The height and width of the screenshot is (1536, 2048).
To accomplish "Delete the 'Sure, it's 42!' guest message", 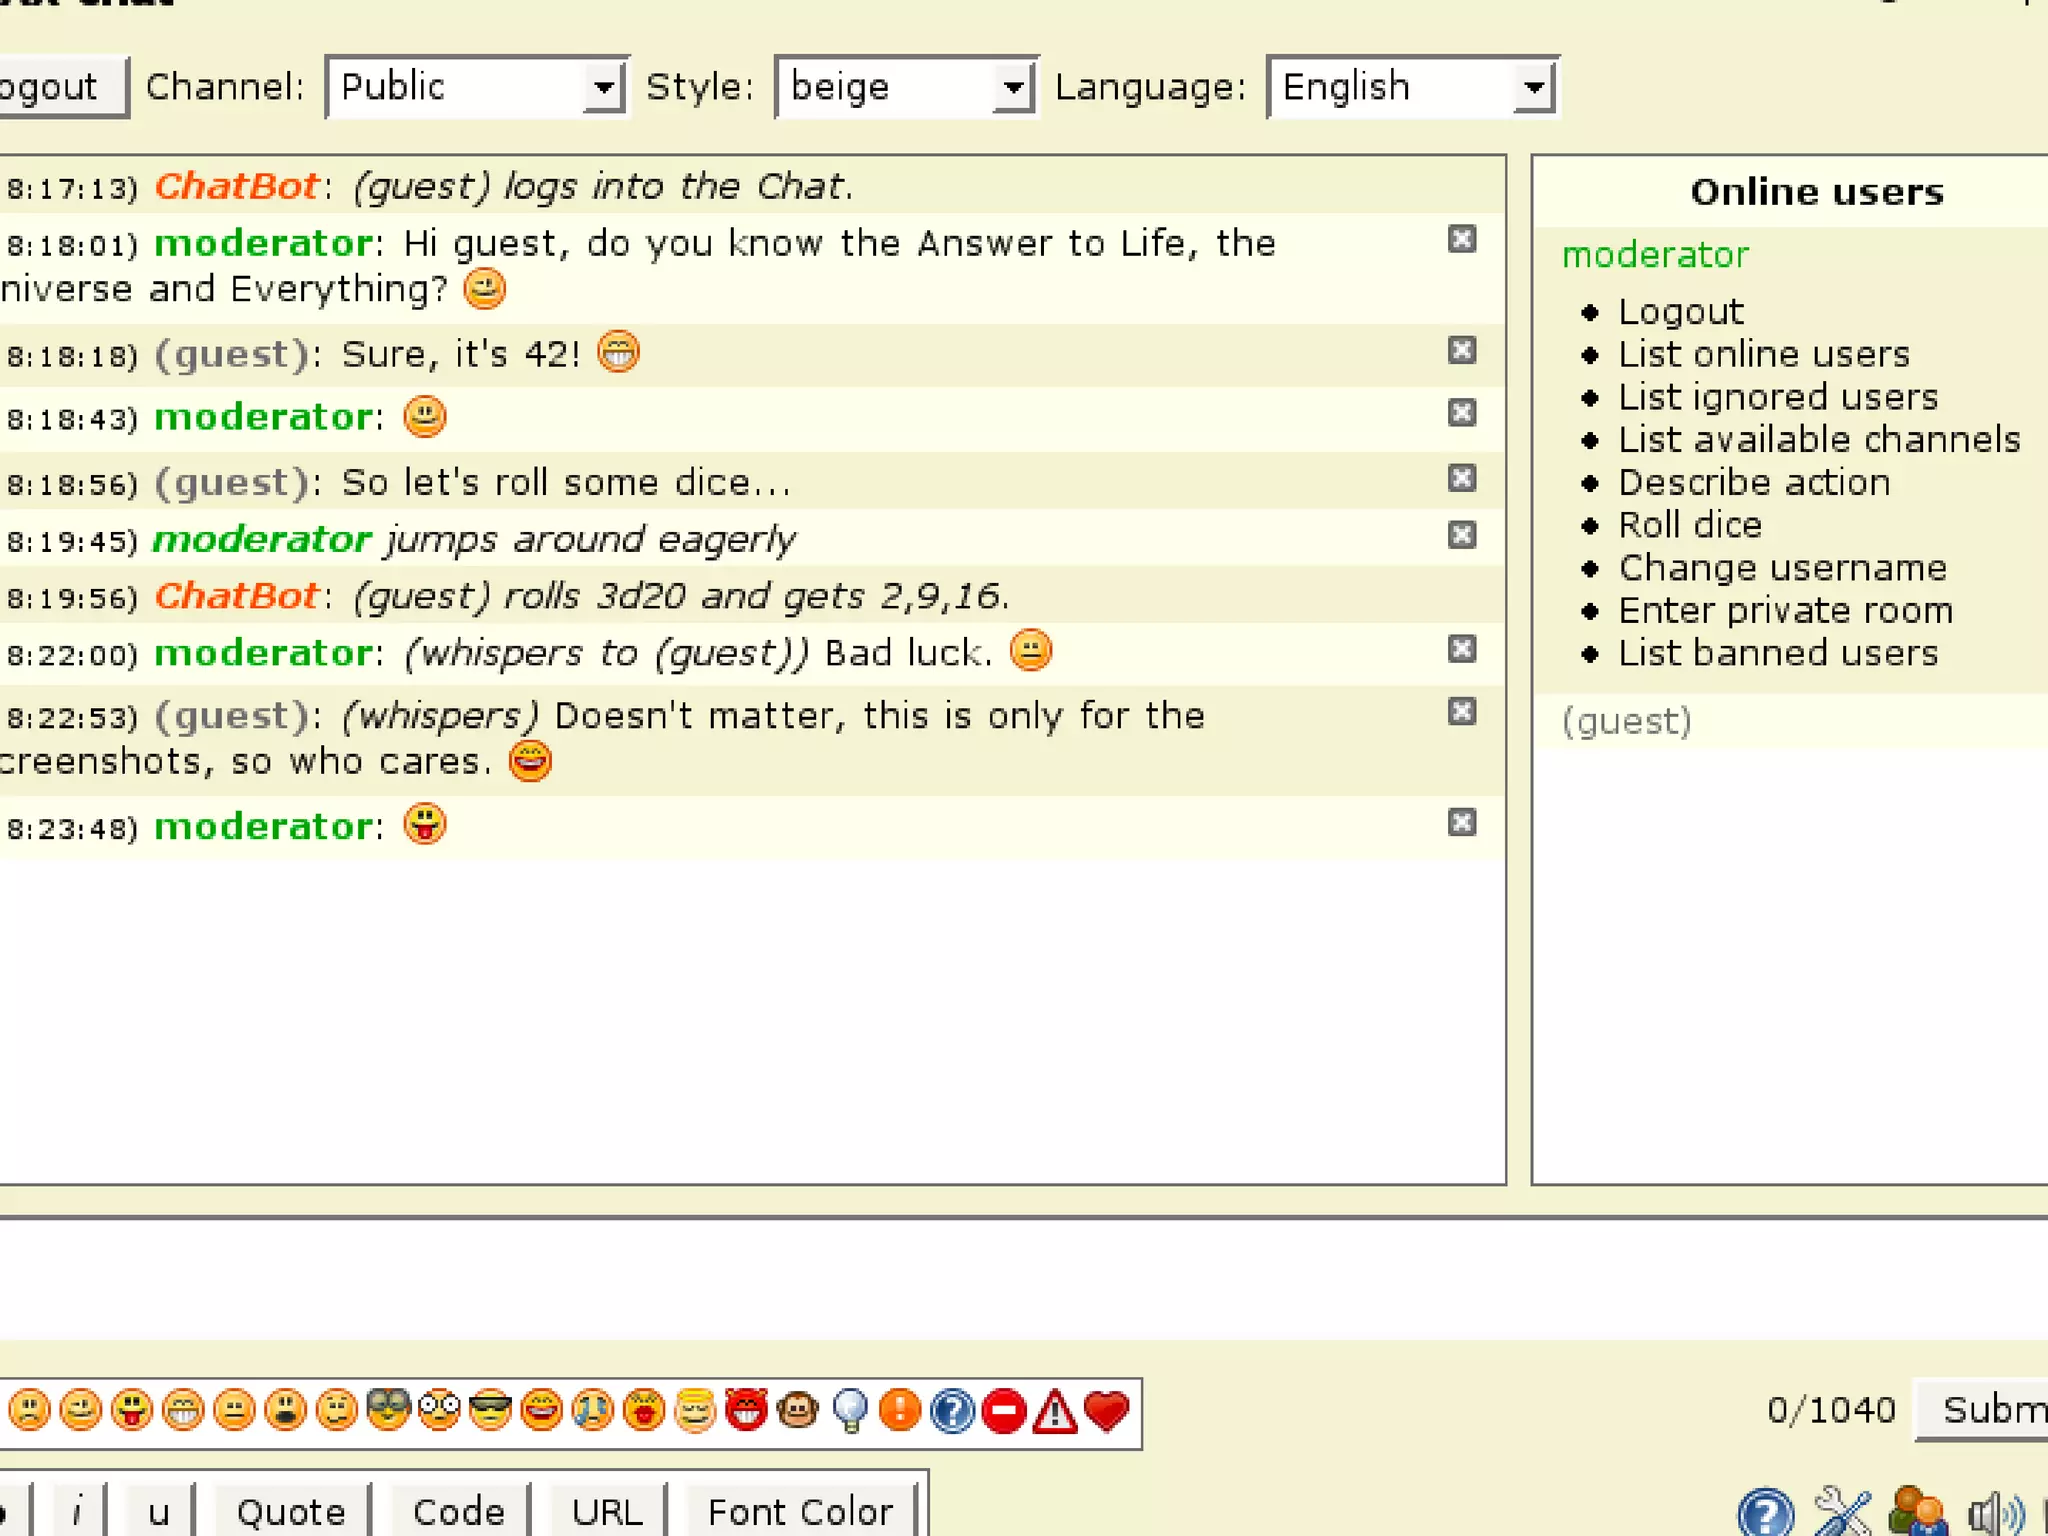I will 1461,351.
